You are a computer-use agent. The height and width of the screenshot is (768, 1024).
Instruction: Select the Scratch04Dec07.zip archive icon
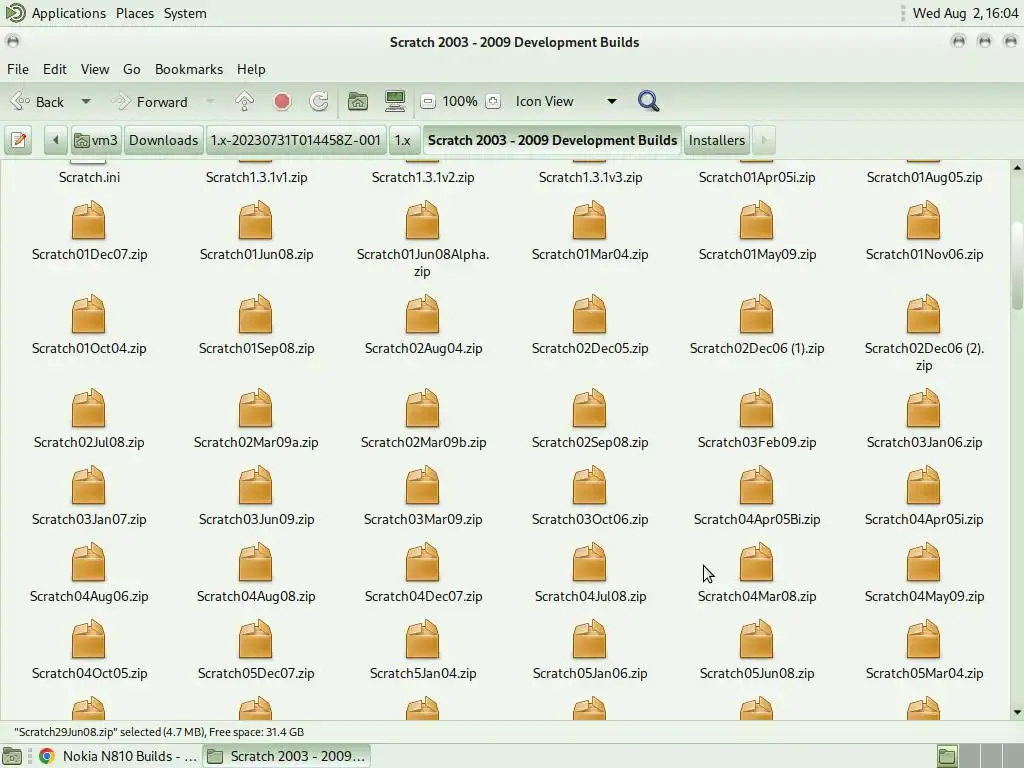coord(423,563)
